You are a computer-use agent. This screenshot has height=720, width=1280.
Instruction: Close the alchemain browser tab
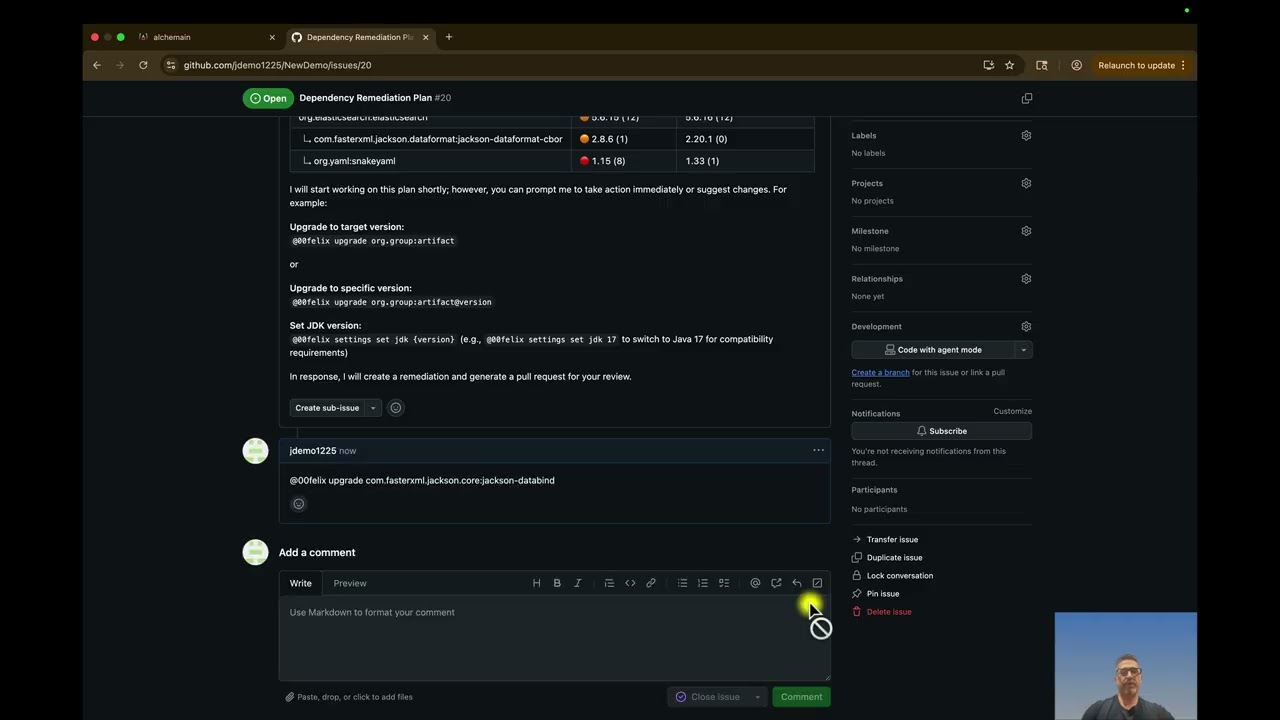point(272,37)
